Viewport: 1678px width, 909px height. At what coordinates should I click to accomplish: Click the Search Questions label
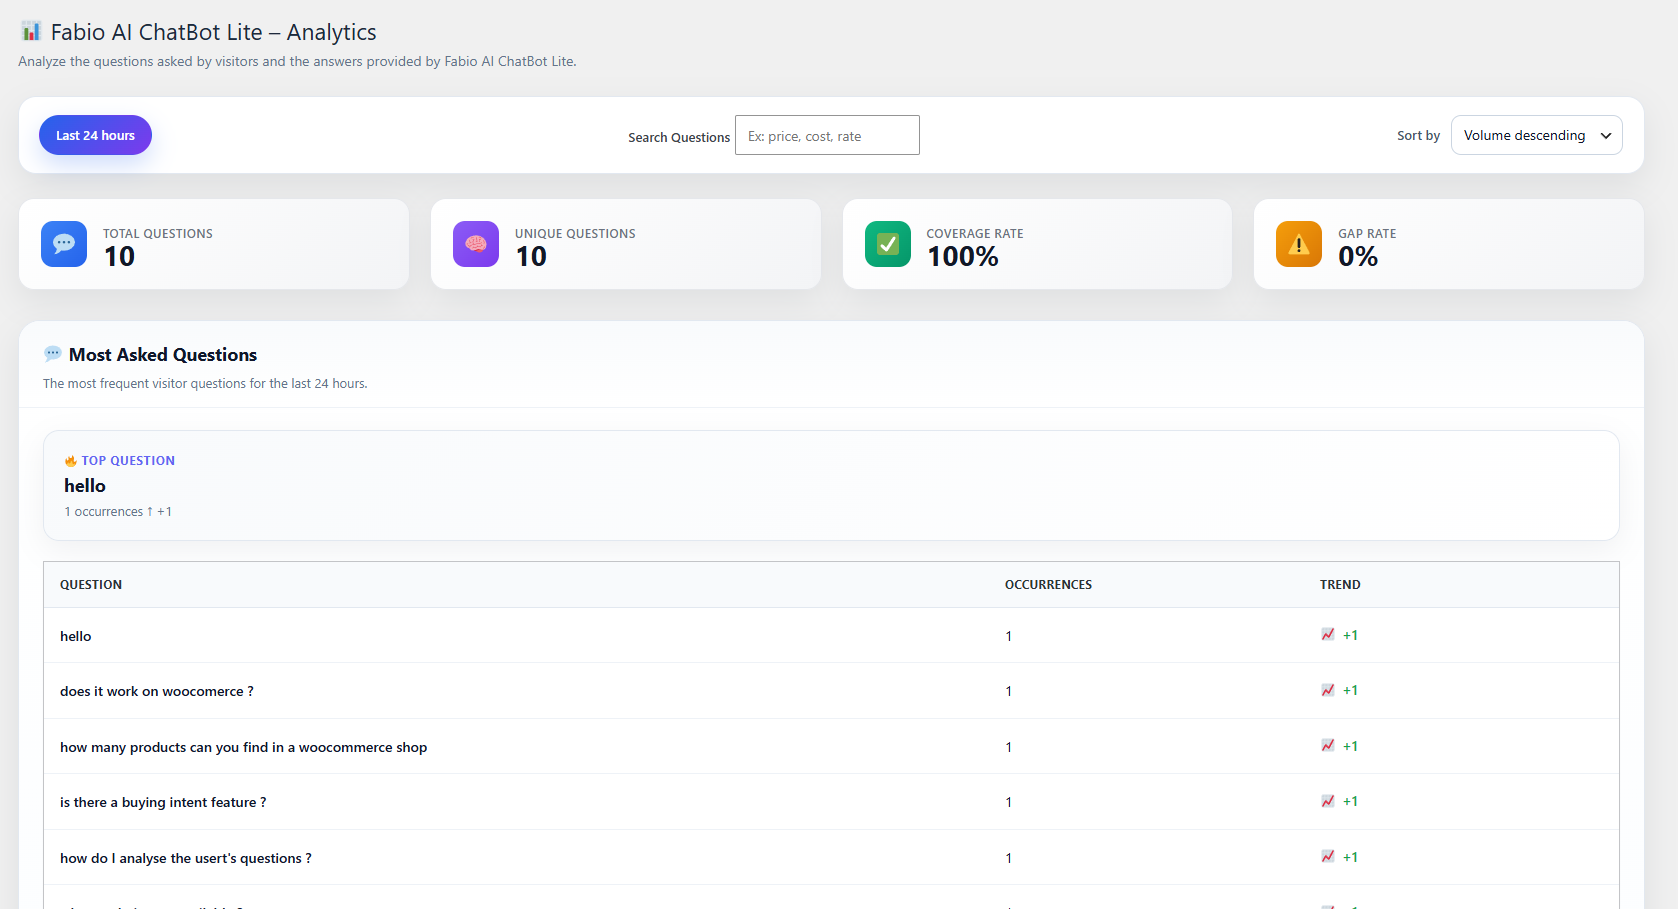[x=679, y=138]
